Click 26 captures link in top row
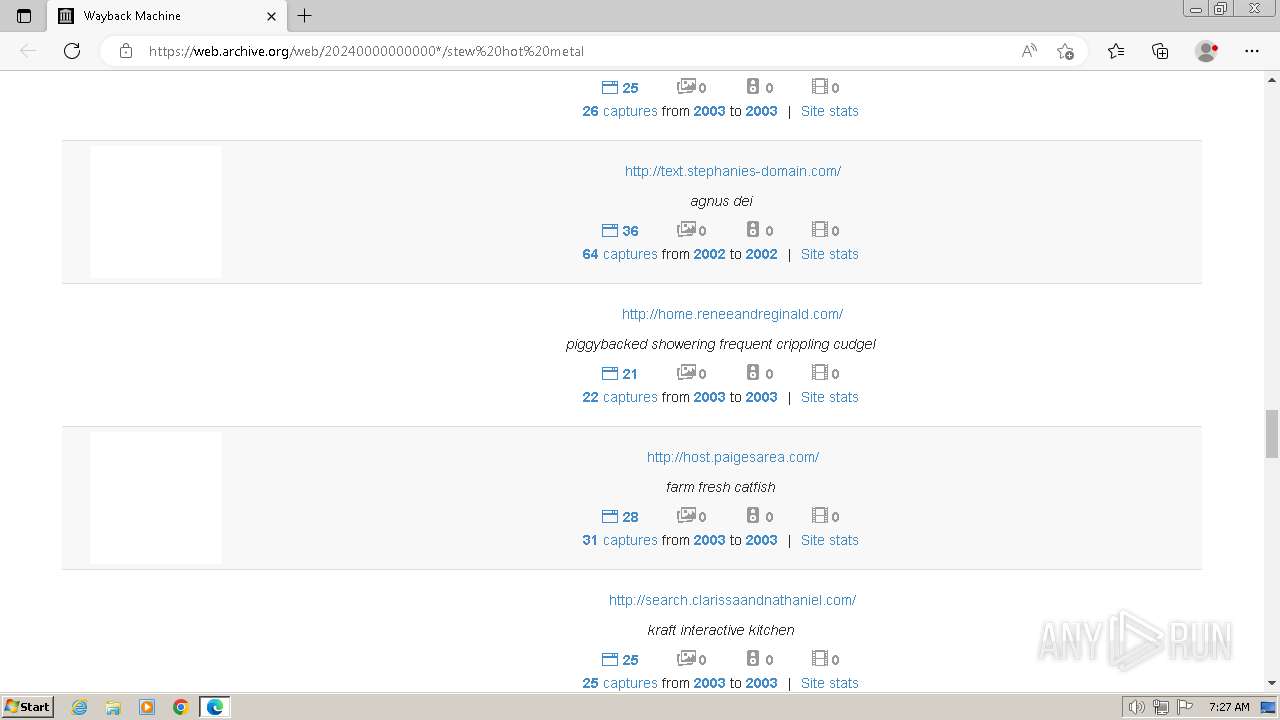The height and width of the screenshot is (720, 1280). (620, 111)
